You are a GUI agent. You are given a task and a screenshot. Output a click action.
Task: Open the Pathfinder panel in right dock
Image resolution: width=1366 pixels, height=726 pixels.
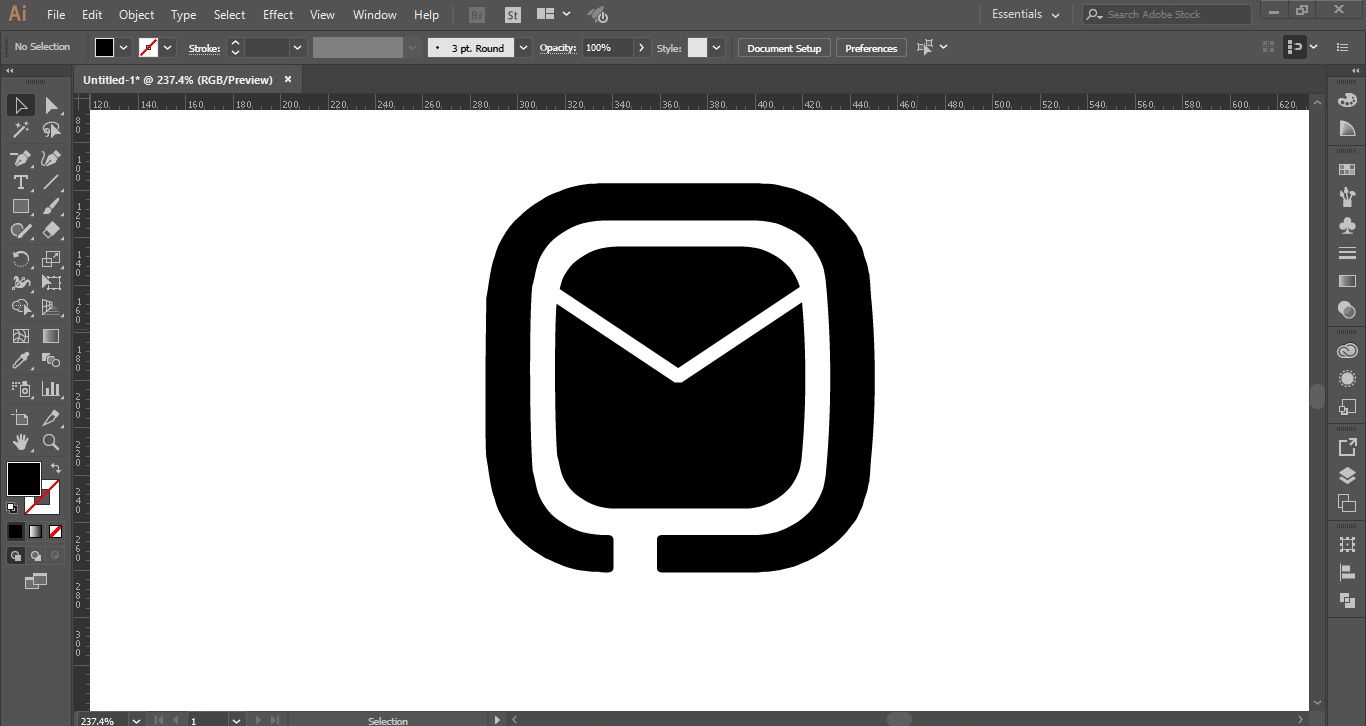click(1347, 600)
